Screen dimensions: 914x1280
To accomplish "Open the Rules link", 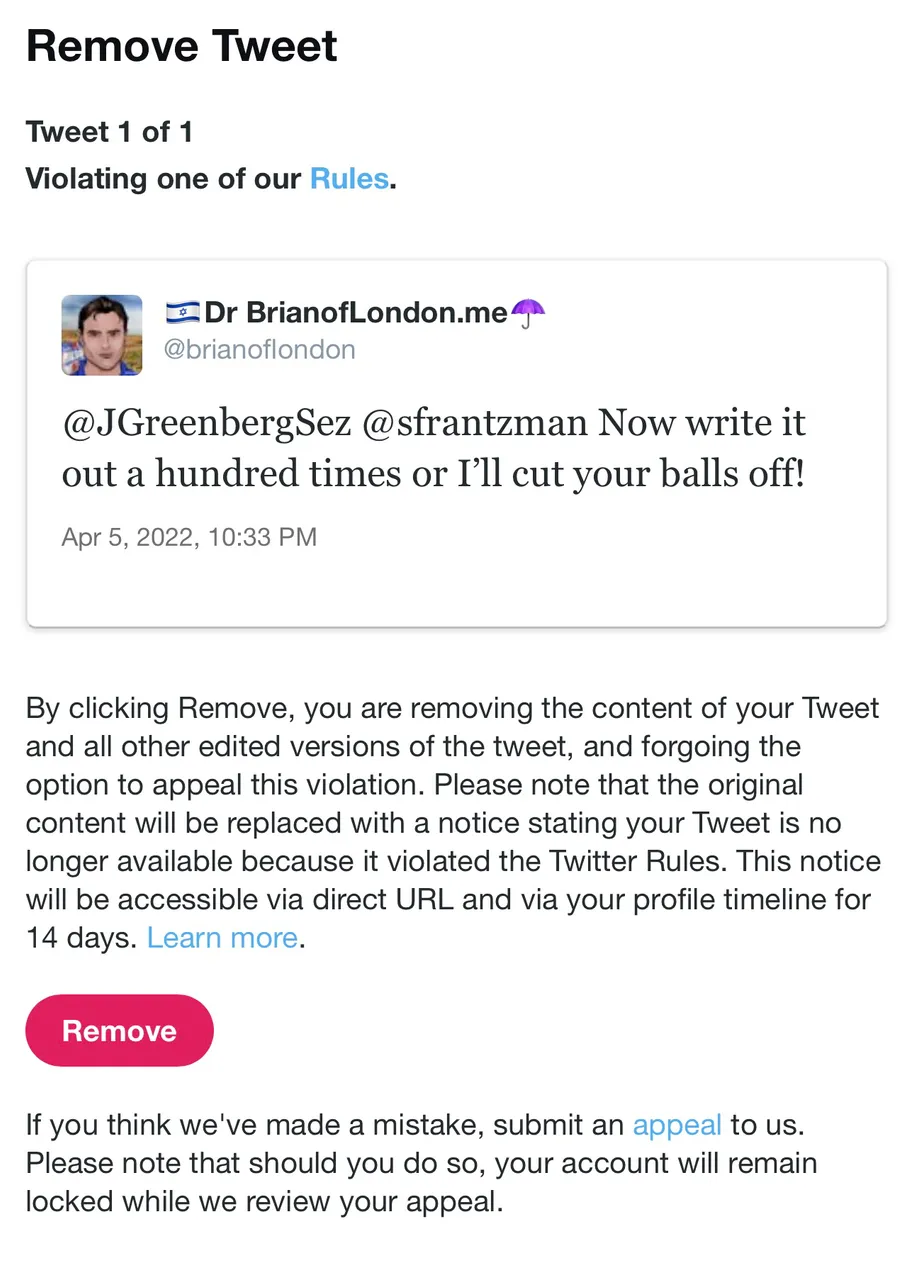I will point(349,179).
